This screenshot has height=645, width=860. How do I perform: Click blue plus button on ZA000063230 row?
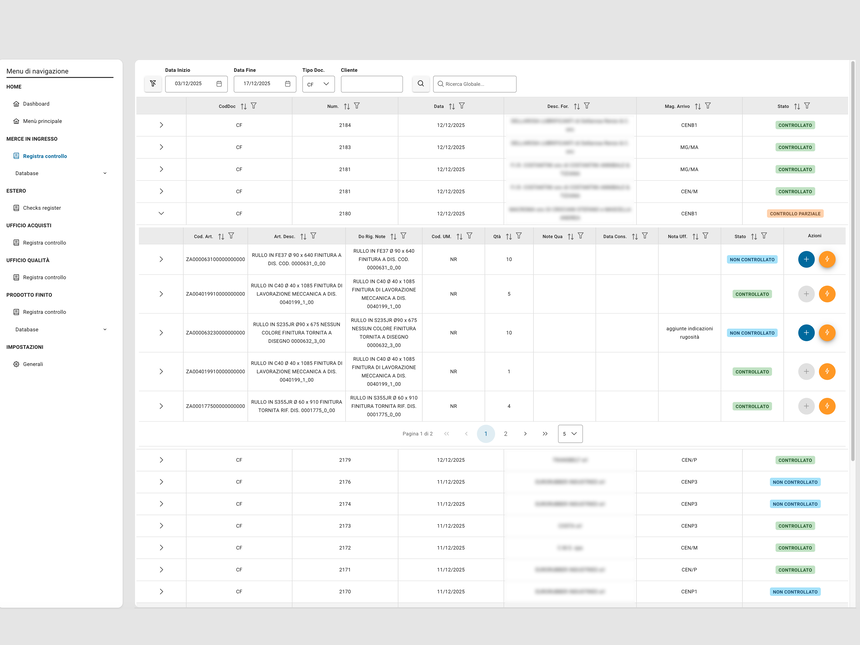[806, 333]
